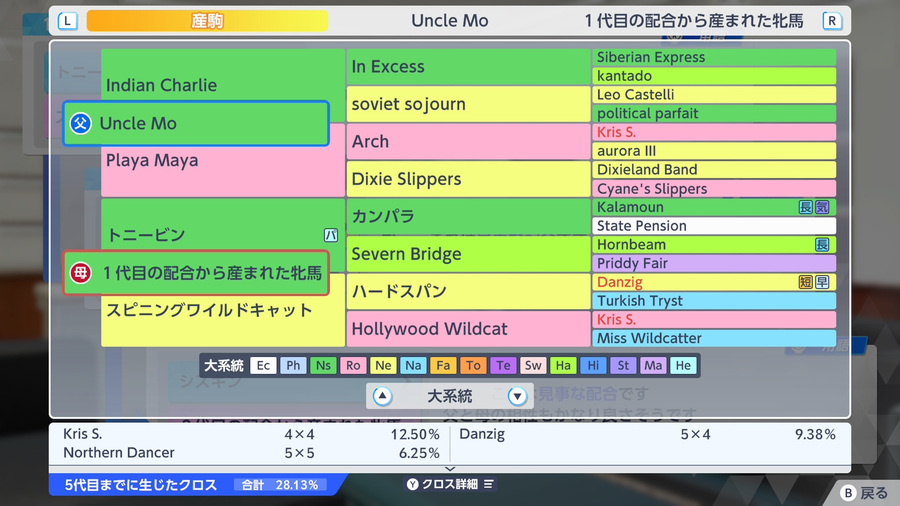The height and width of the screenshot is (506, 900).
Task: Click the 気 badge on Kalamoun row
Action: click(x=822, y=207)
